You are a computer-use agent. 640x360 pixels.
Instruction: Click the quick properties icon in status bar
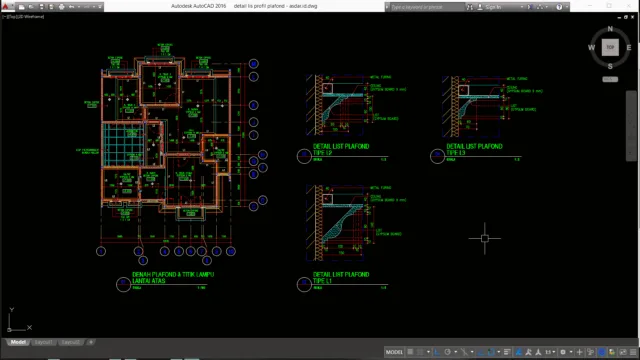[x=591, y=352]
